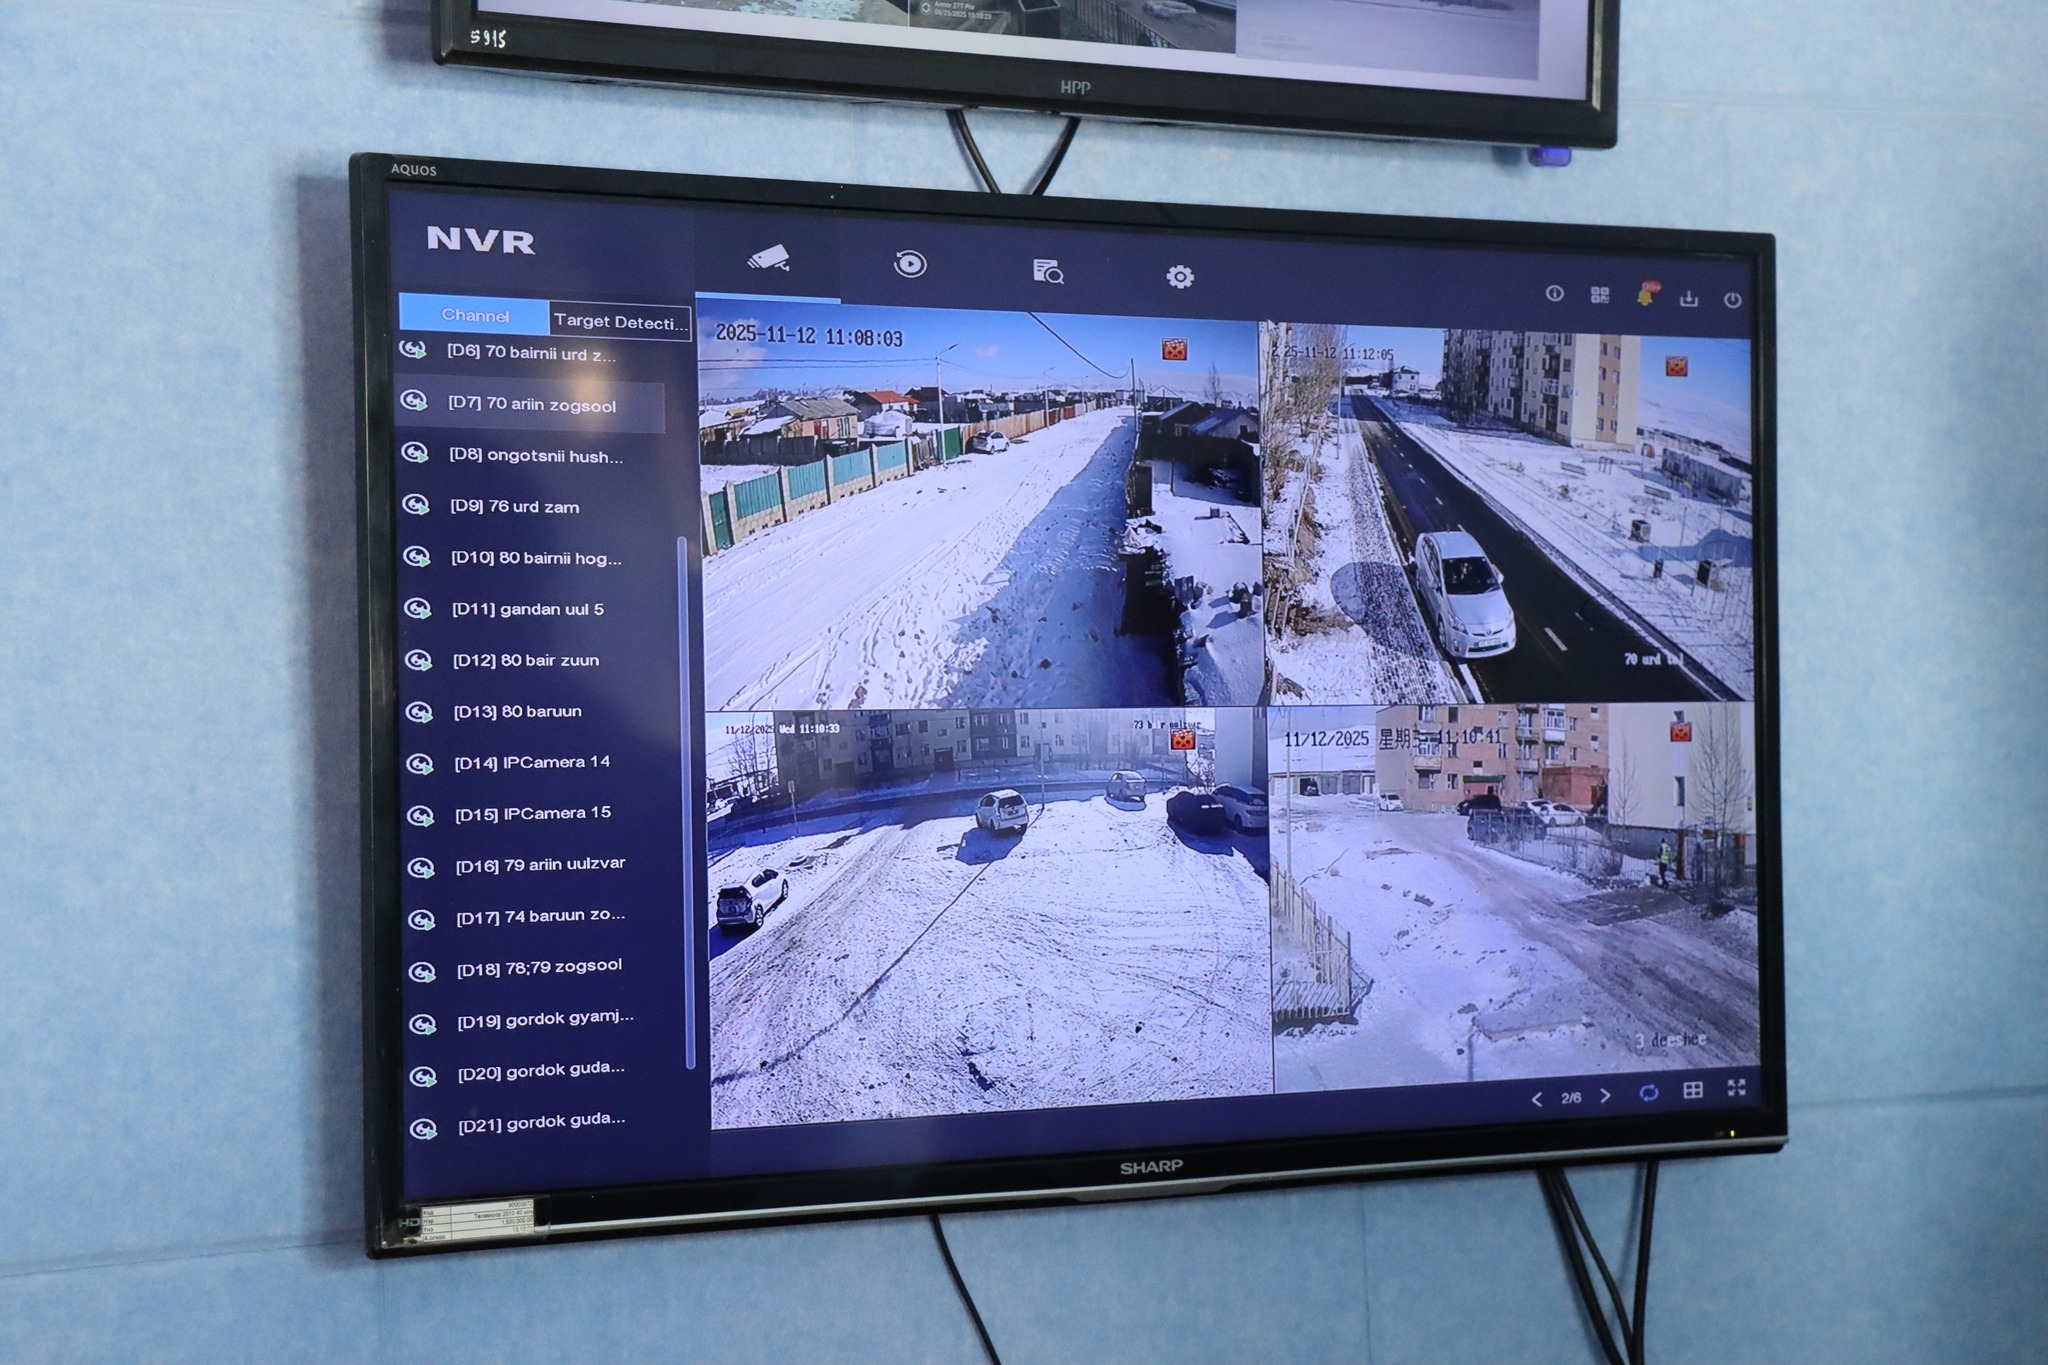Open the alarm bell notifications
Screen dimensions: 2048x1365
(x=1645, y=296)
